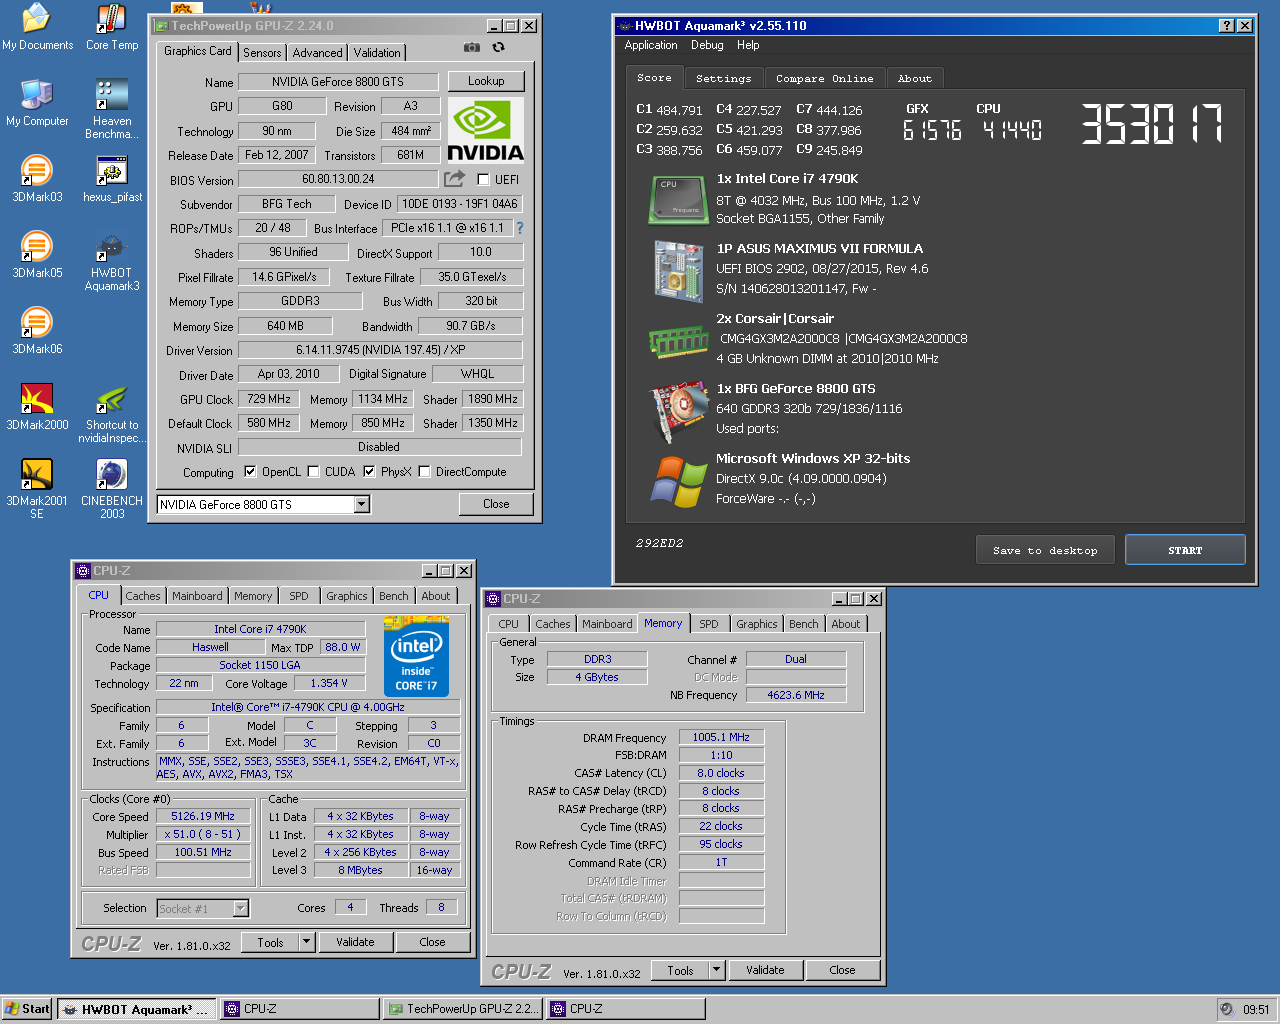Viewport: 1280px width, 1024px height.
Task: Toggle UEFI checkbox in GPU-Z
Action: click(x=484, y=180)
